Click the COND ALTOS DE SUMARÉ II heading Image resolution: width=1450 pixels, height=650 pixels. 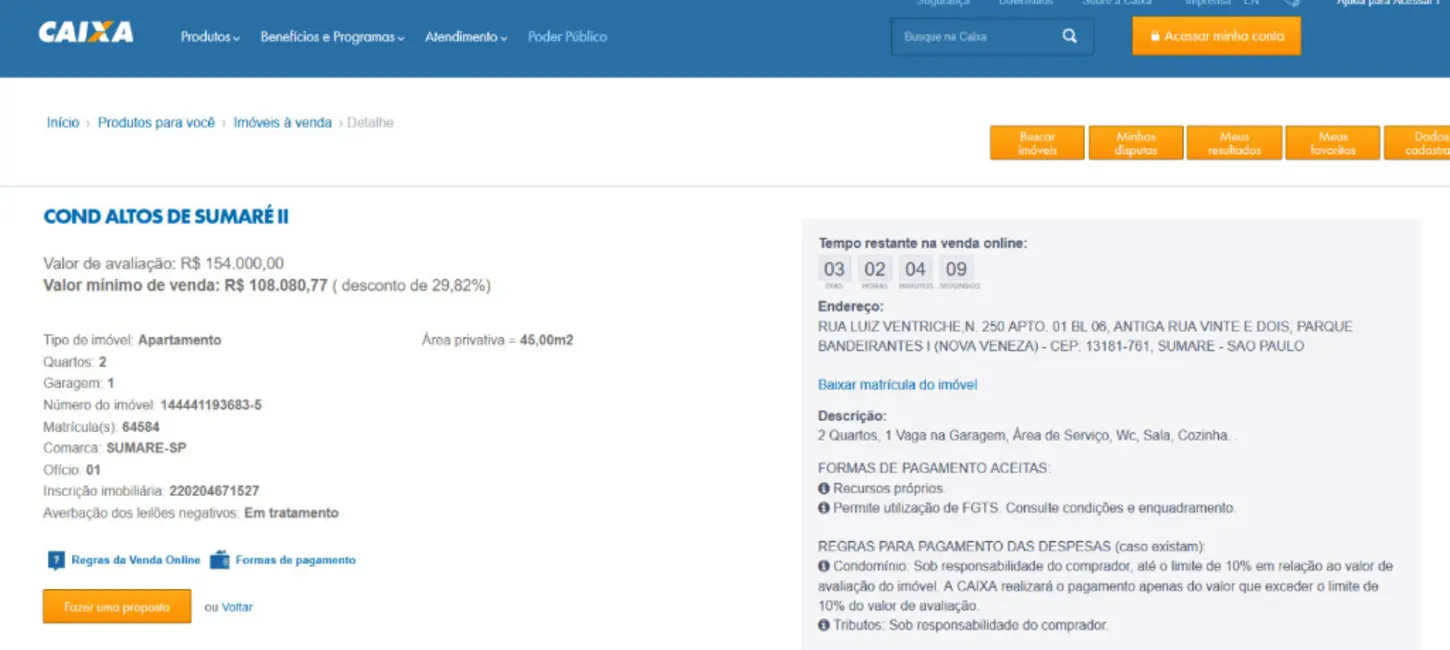click(x=166, y=217)
